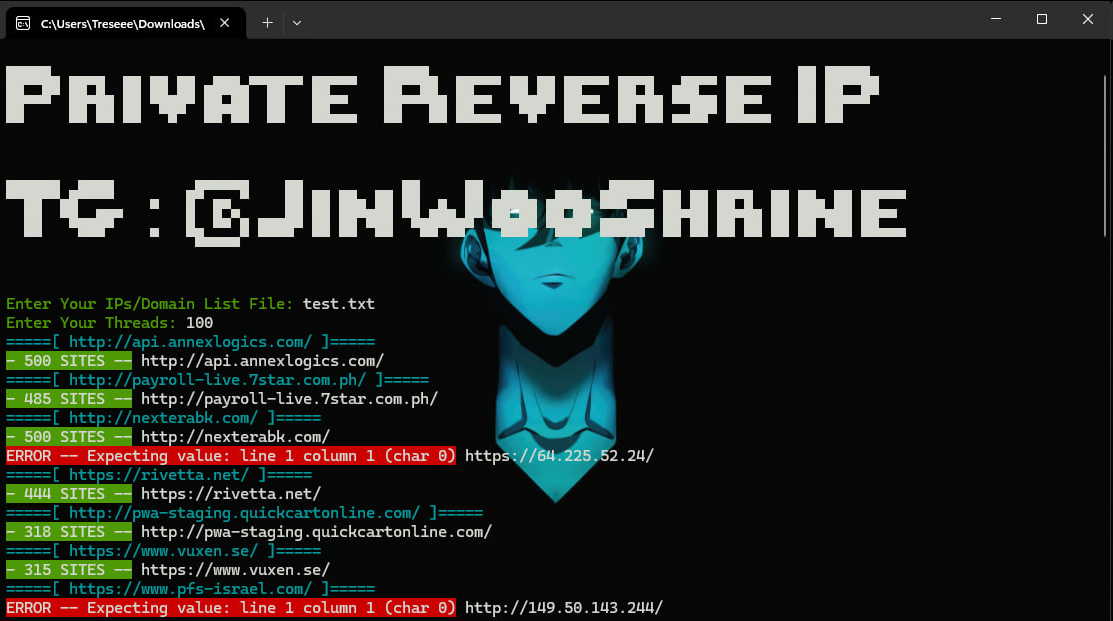Expand the new tab profile dropdown
This screenshot has height=621, width=1113.
point(297,23)
